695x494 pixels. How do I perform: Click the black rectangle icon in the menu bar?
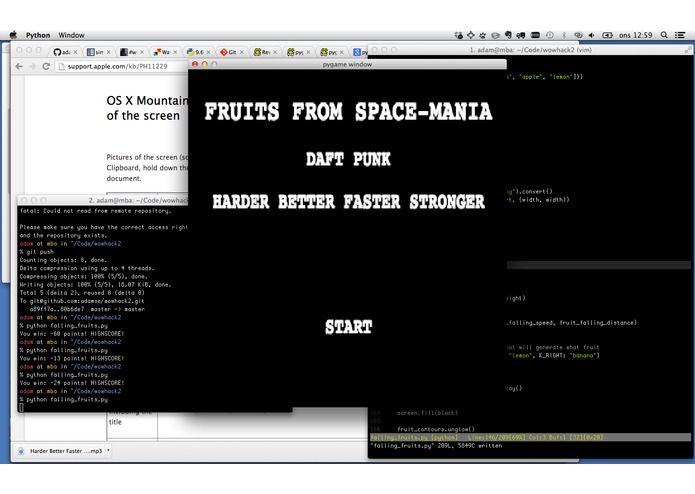[535, 35]
